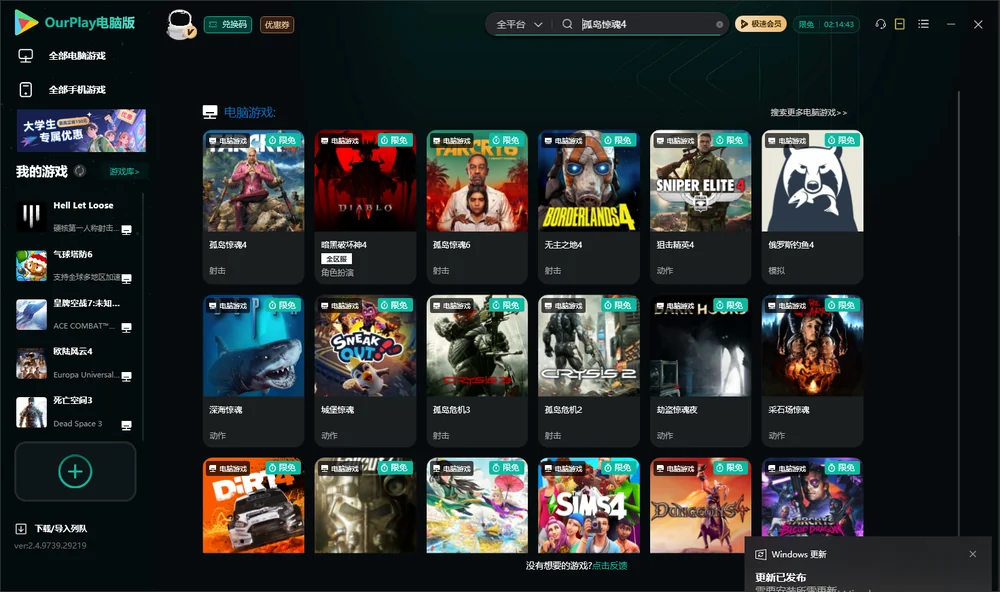The width and height of the screenshot is (1000, 592).
Task: Click PC icon beside 气球塔防6
Action: [126, 279]
